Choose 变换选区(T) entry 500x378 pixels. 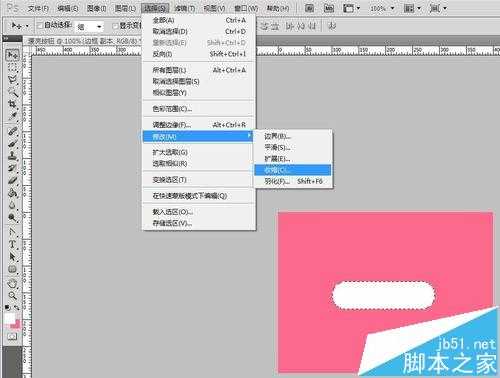[199, 180]
